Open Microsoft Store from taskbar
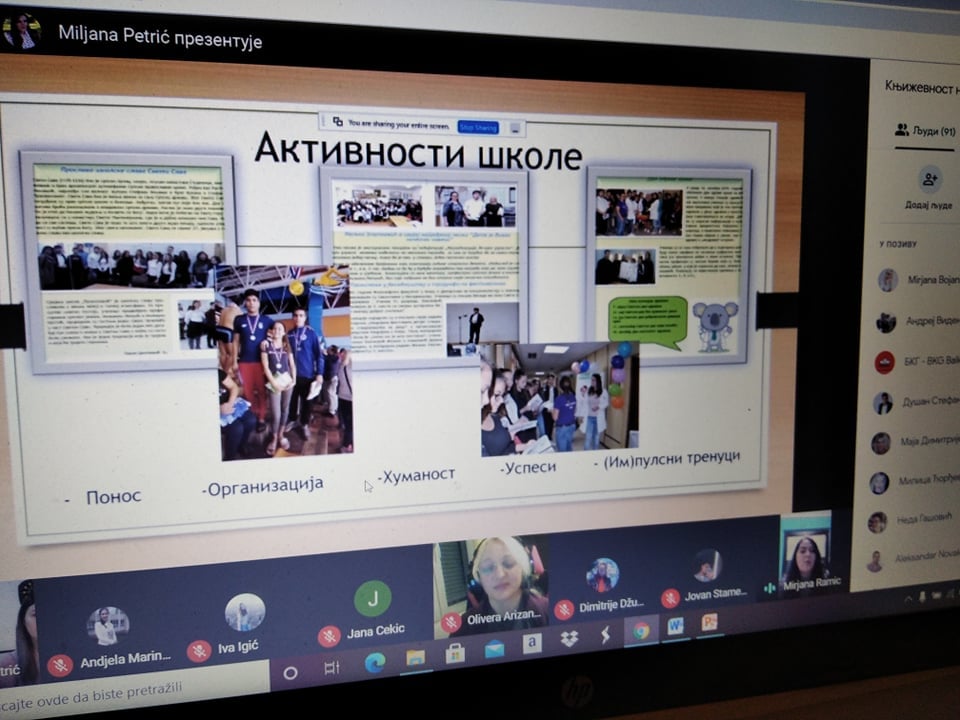This screenshot has width=960, height=720. 455,653
